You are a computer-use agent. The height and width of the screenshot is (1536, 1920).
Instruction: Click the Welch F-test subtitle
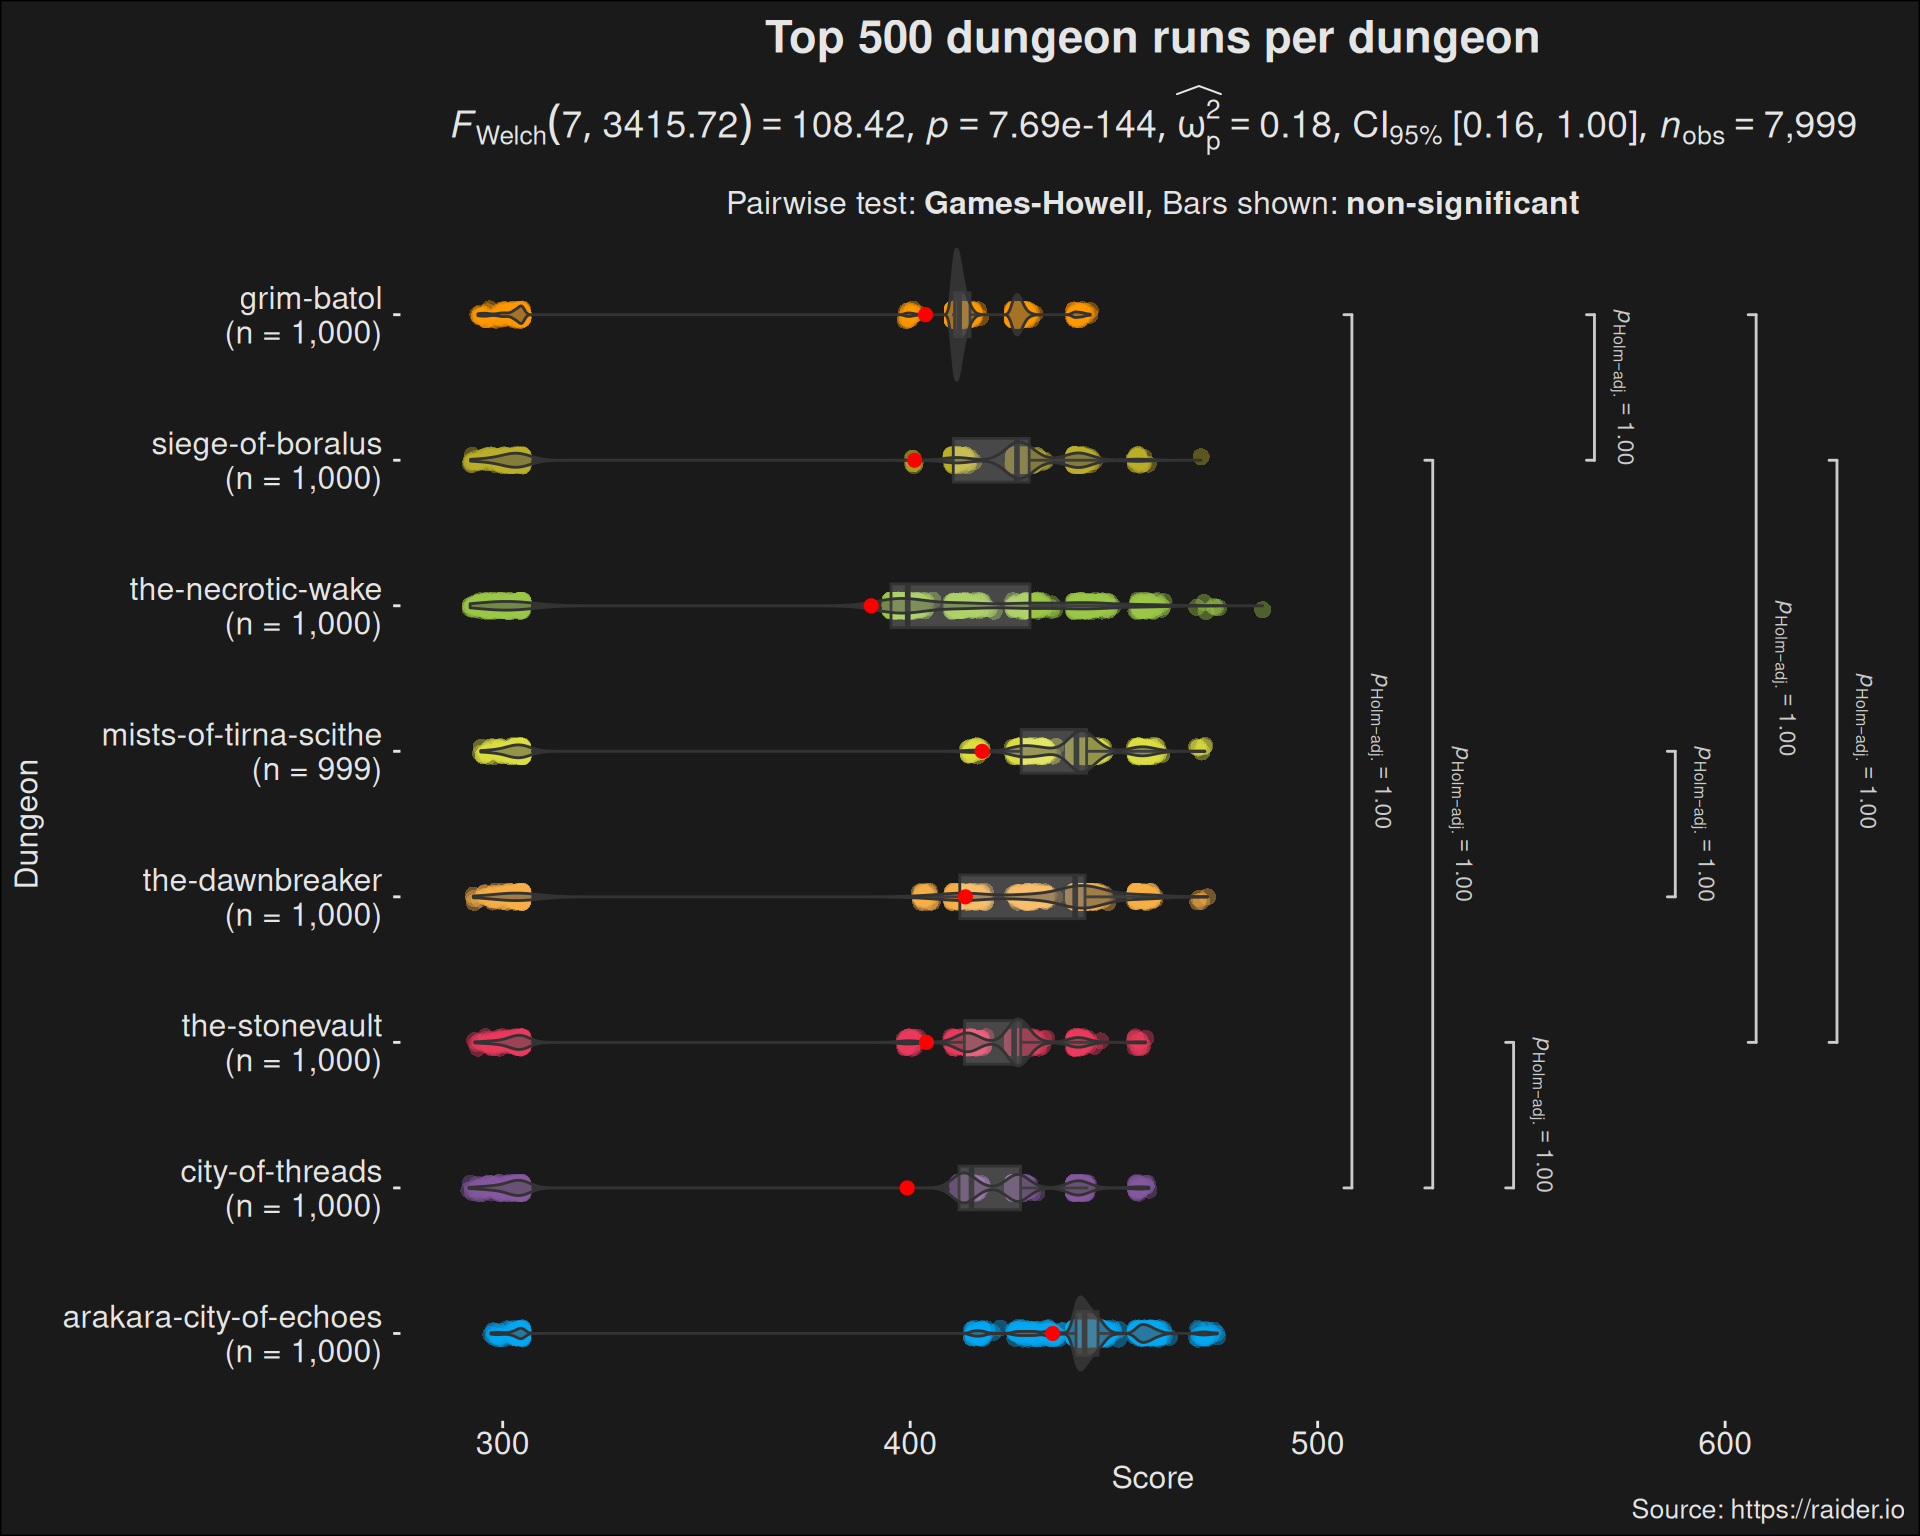click(x=1152, y=125)
